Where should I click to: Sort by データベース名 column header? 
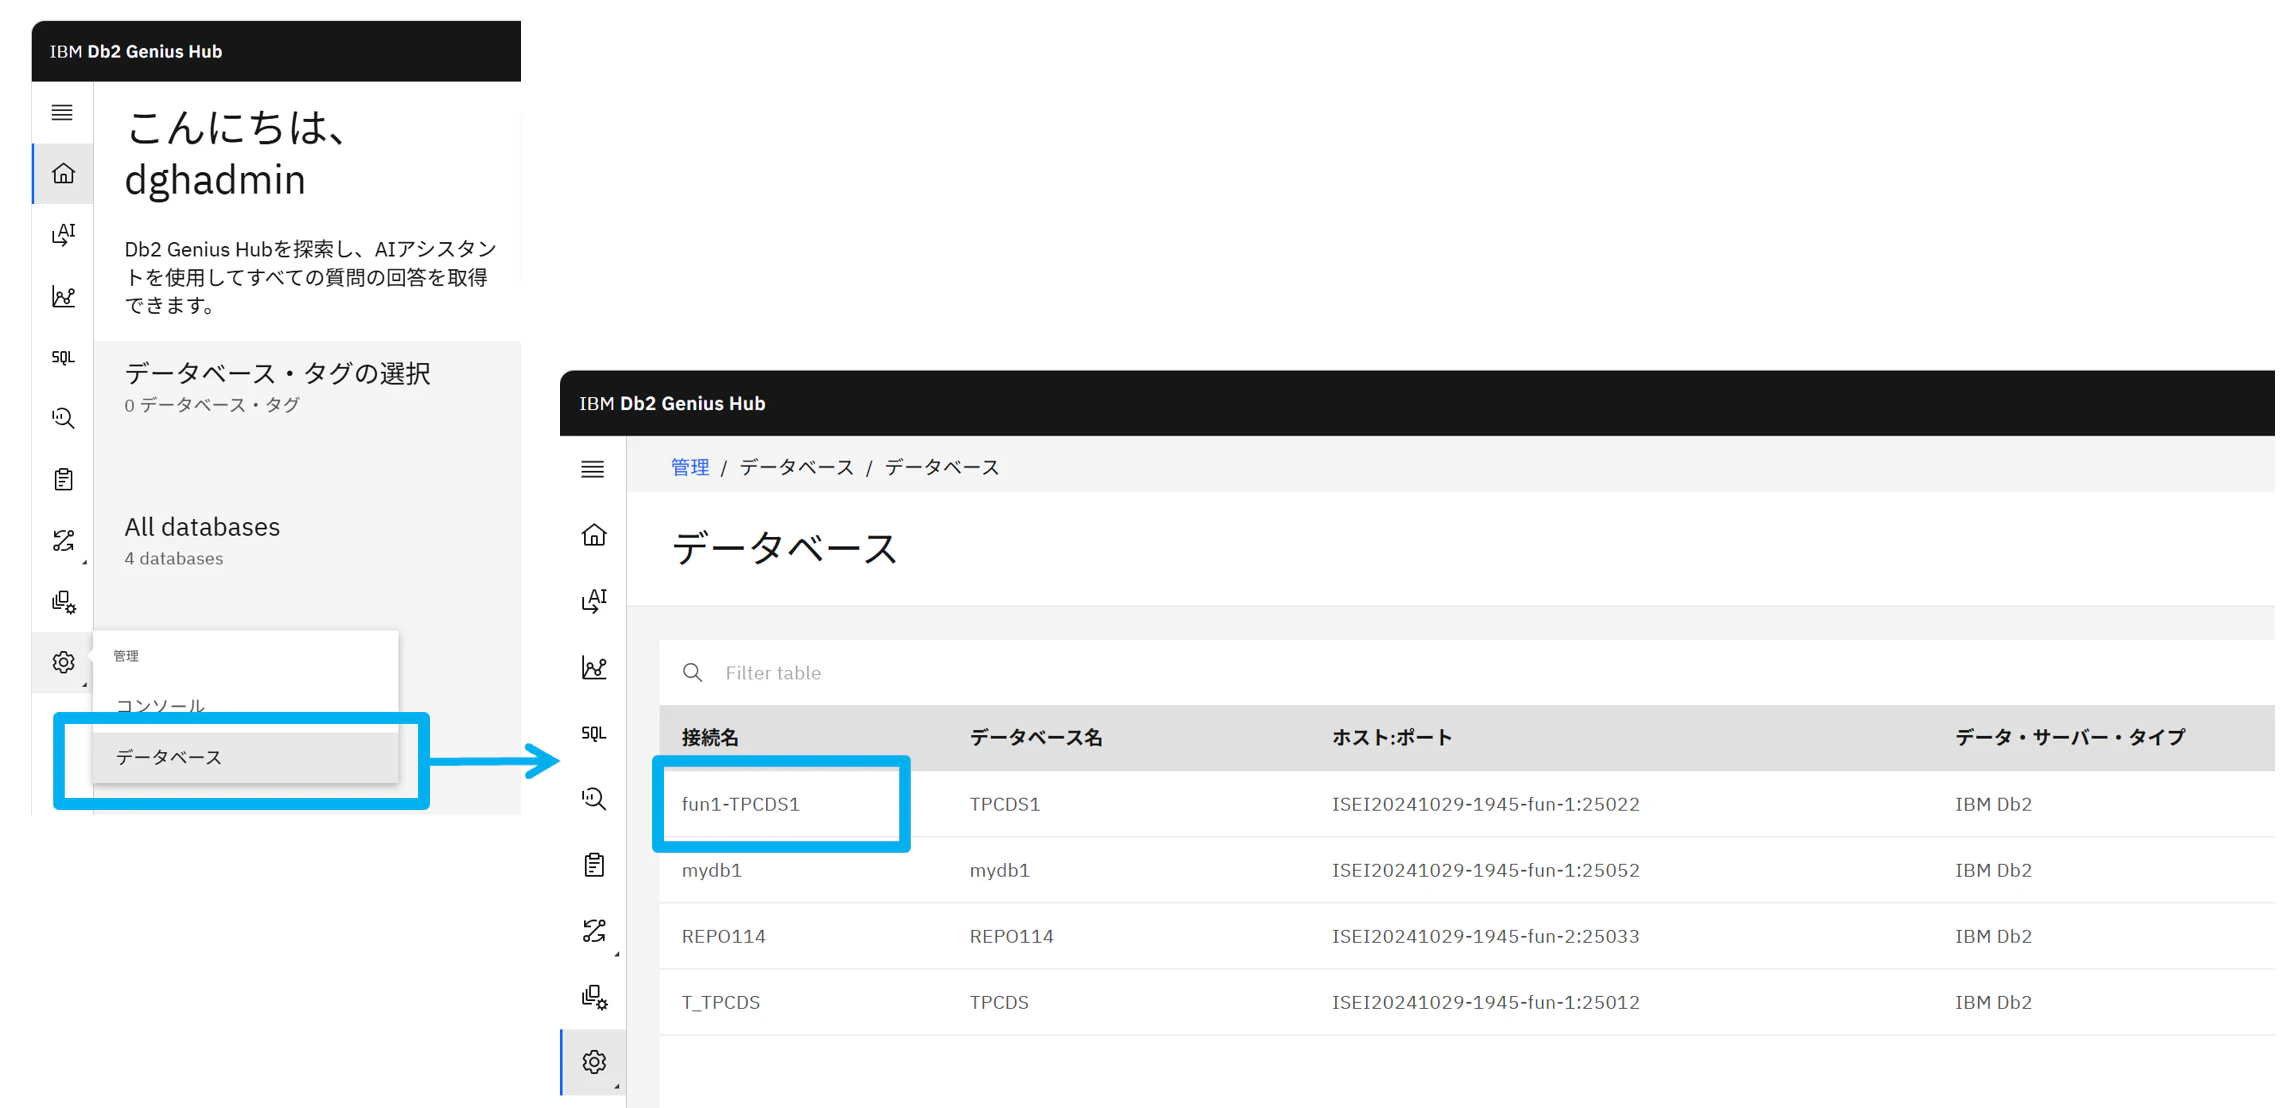tap(1036, 738)
